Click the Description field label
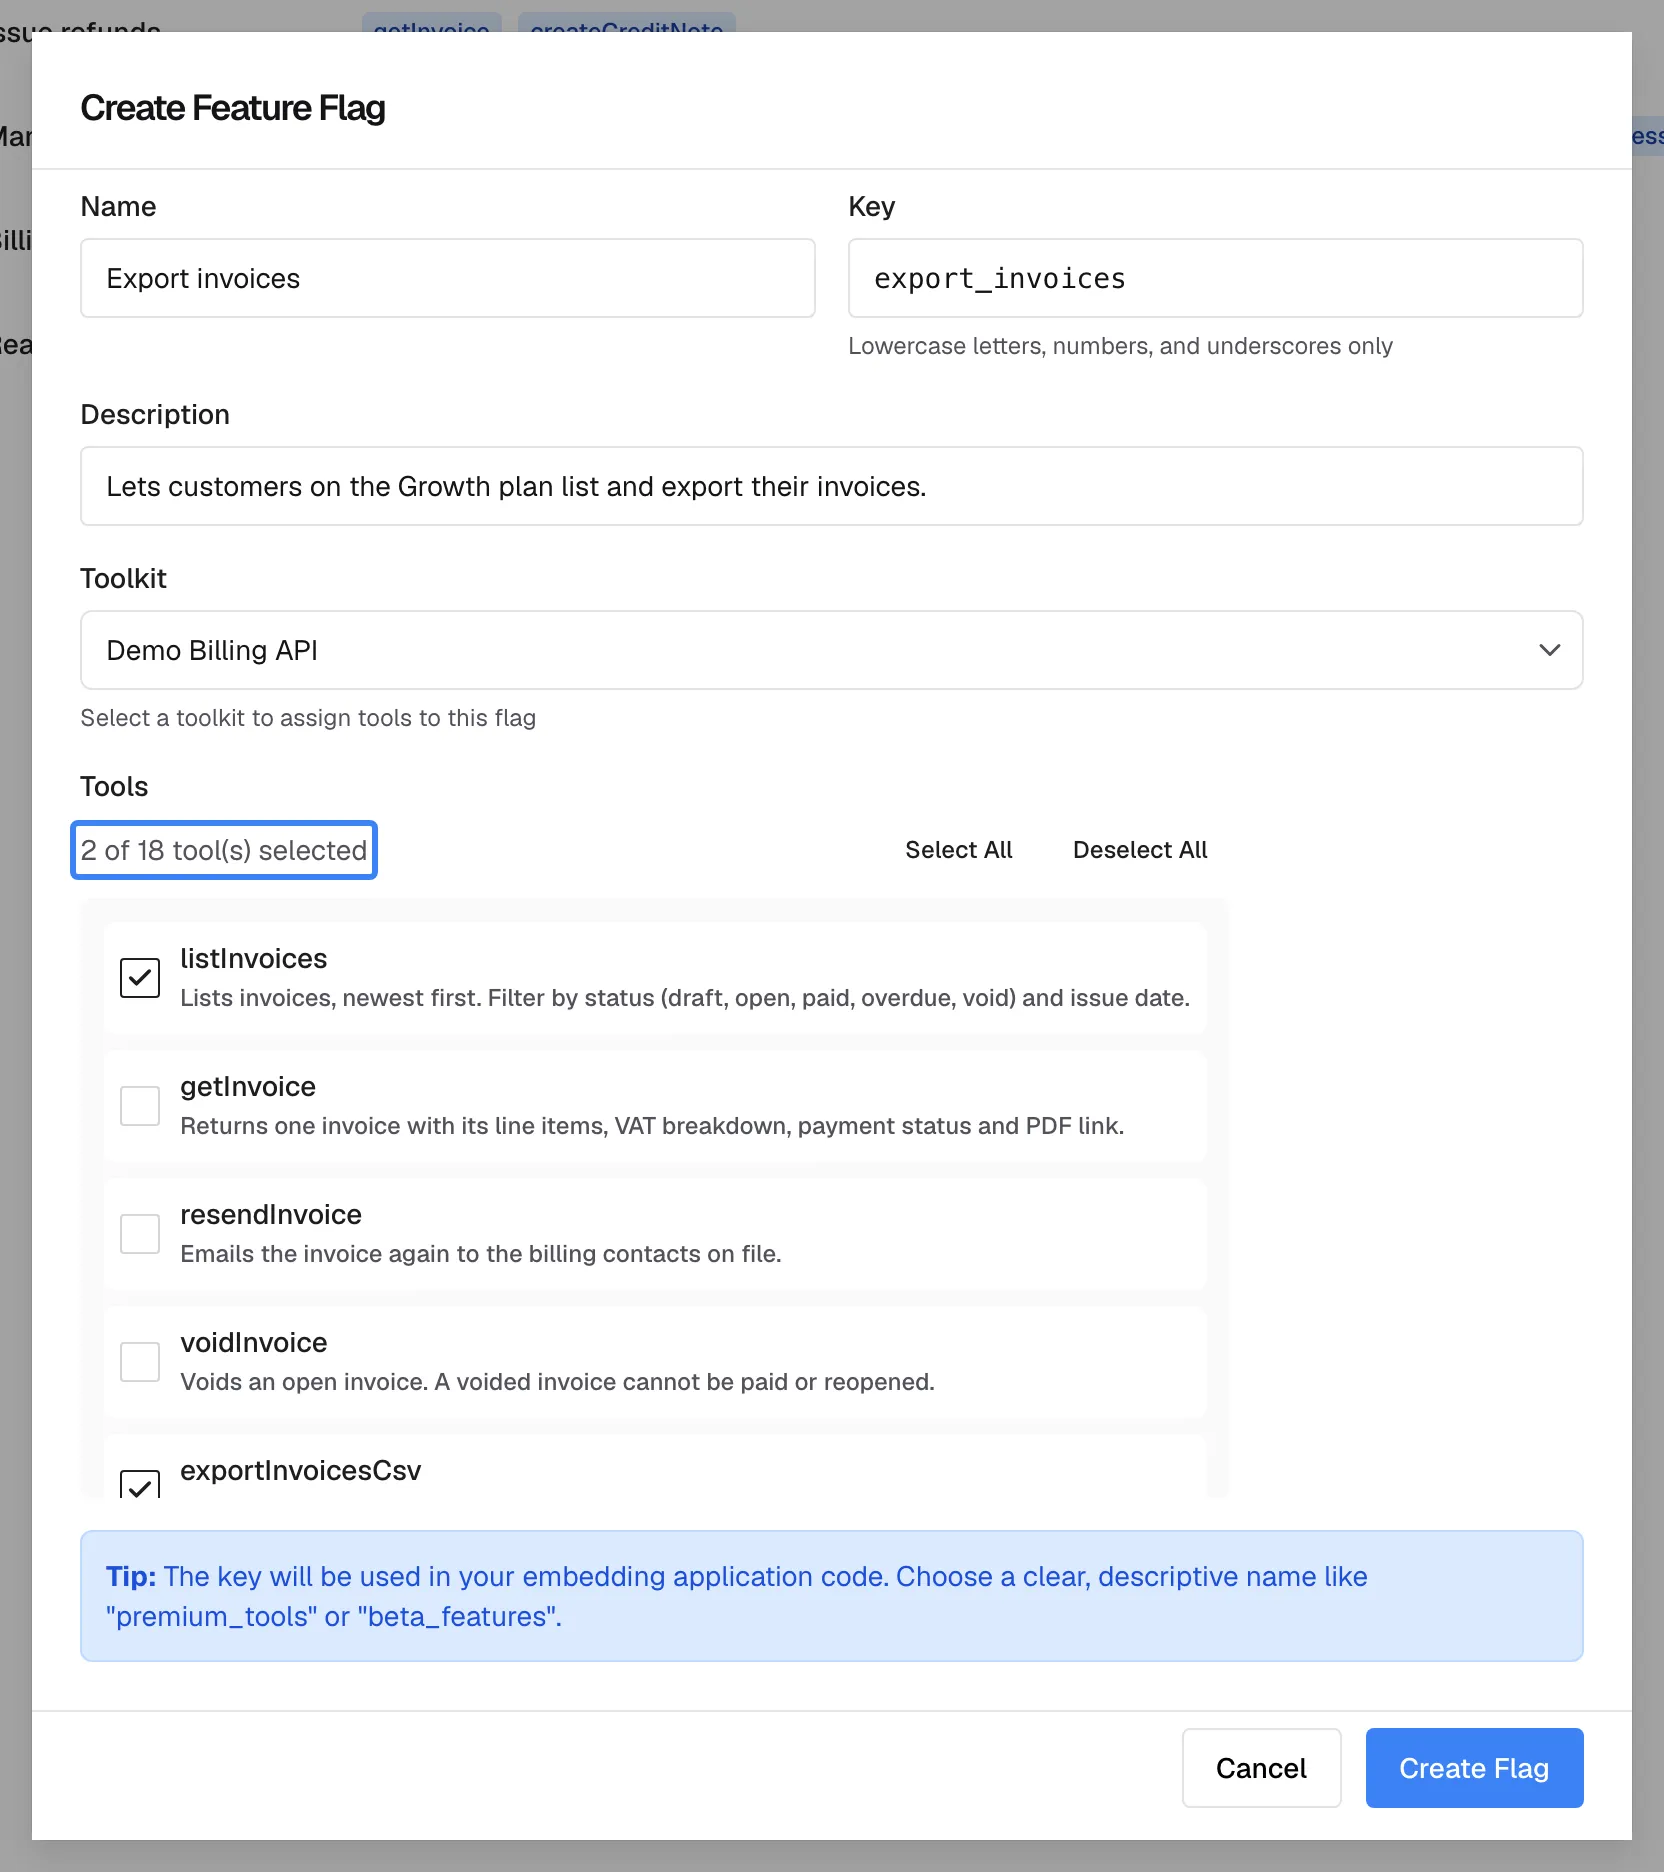The width and height of the screenshot is (1664, 1872). point(155,414)
